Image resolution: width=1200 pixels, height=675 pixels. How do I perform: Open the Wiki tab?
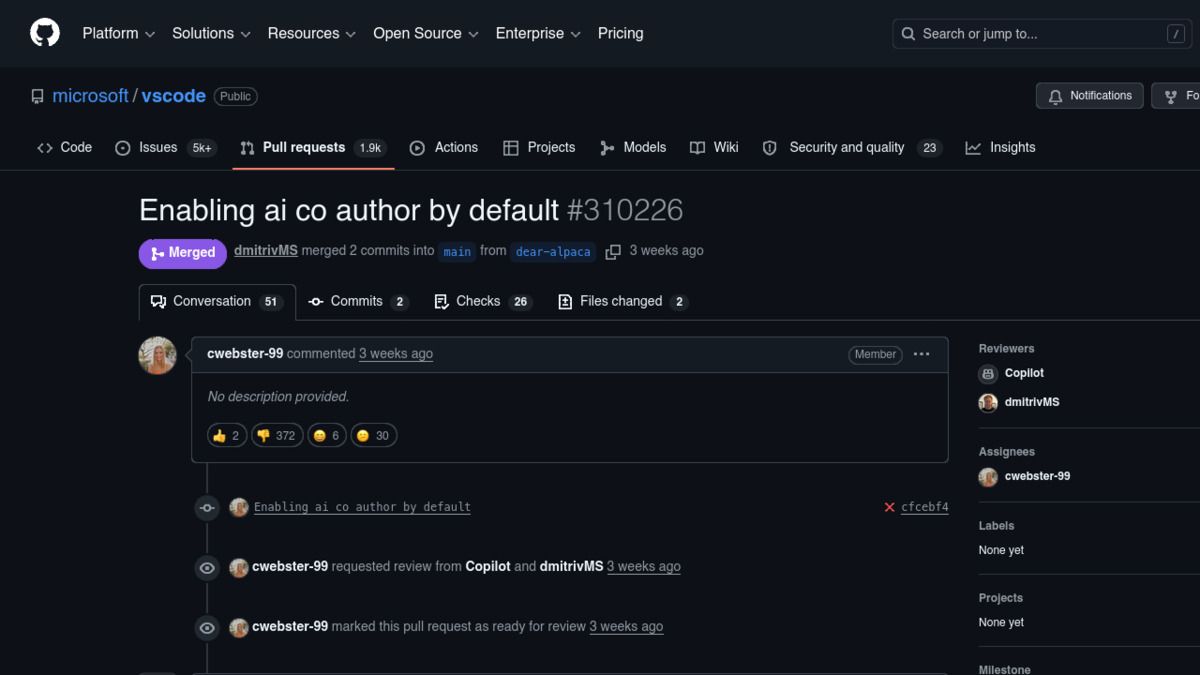click(714, 147)
